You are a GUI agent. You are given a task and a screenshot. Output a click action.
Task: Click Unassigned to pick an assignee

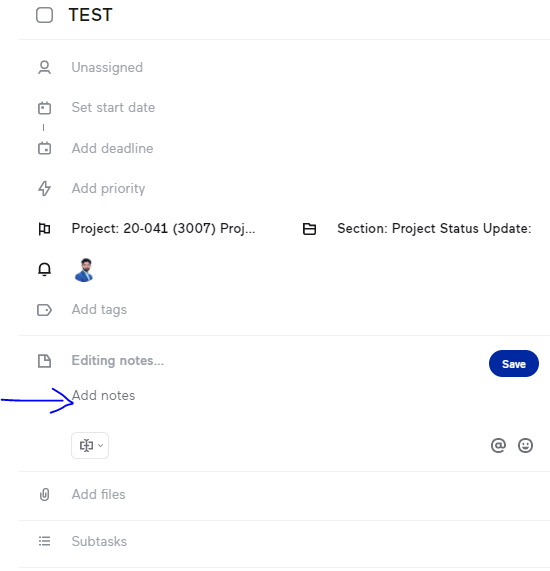coord(107,68)
